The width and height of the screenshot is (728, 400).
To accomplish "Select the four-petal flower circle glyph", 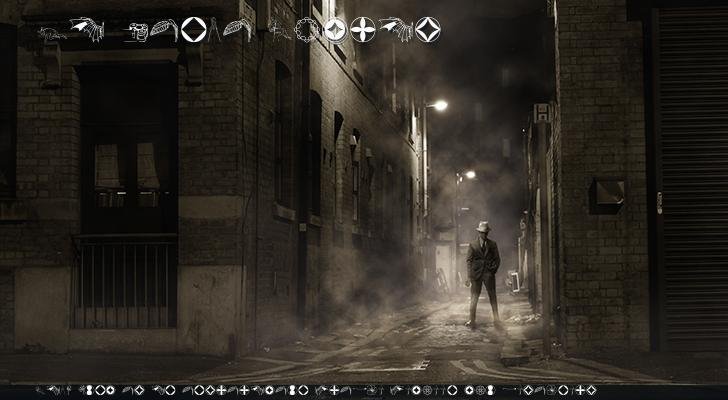I will tap(363, 30).
